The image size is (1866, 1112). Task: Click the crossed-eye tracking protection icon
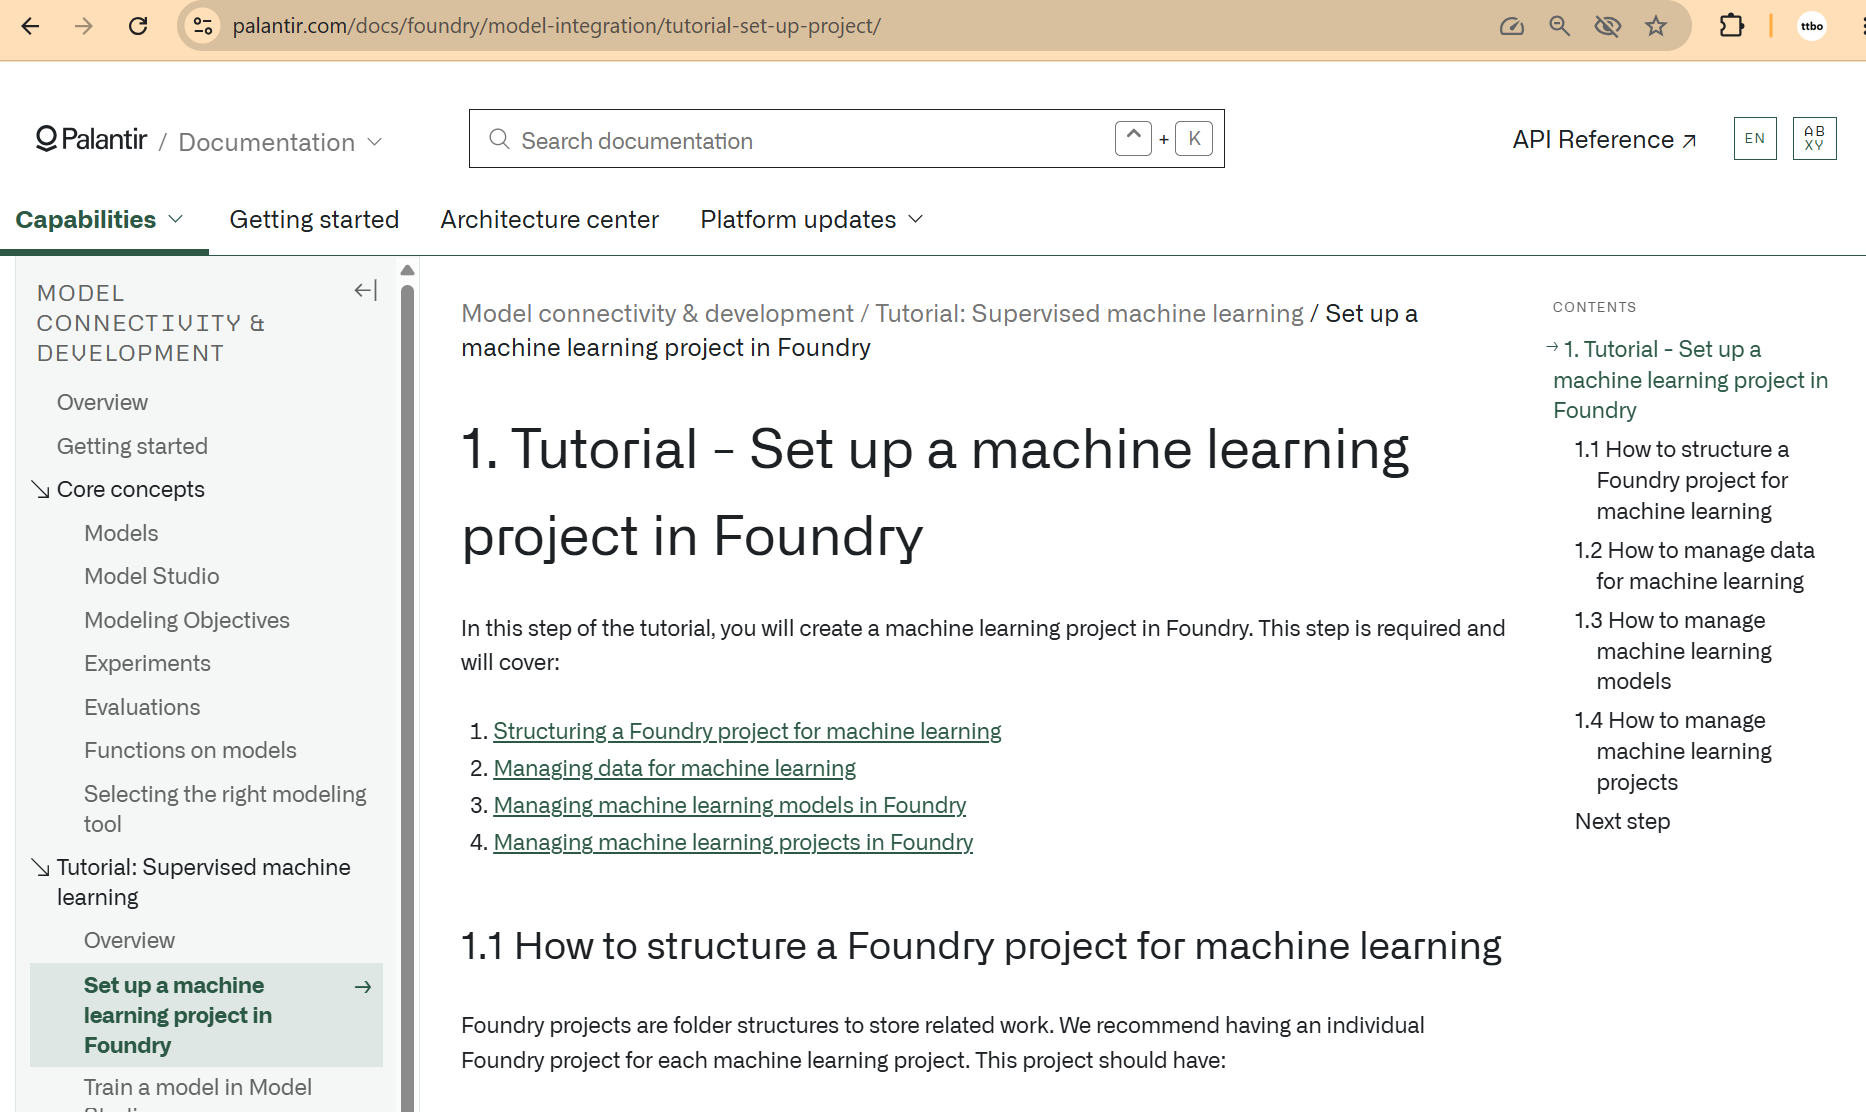click(x=1607, y=26)
